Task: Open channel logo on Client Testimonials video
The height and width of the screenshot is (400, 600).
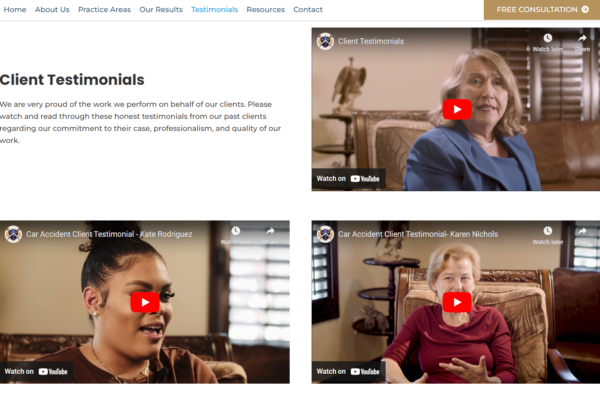Action: coord(325,41)
